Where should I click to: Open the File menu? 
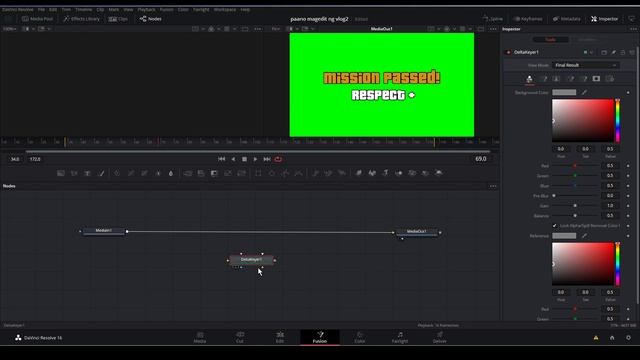tap(41, 9)
